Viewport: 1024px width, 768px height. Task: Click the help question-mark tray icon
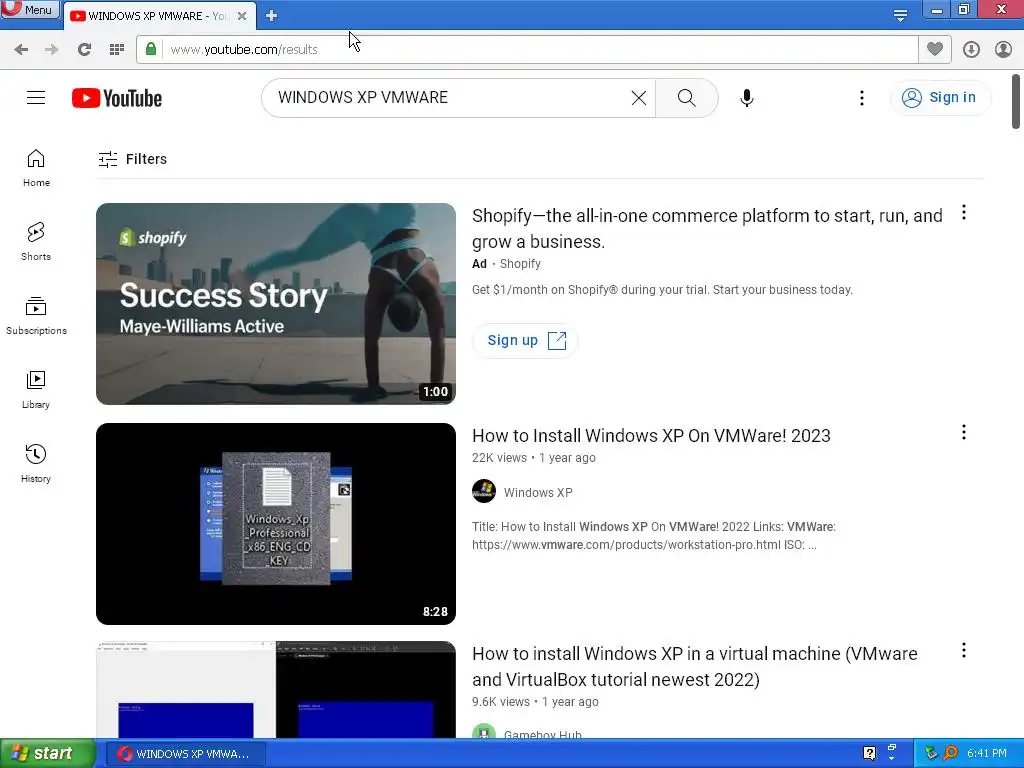point(869,754)
